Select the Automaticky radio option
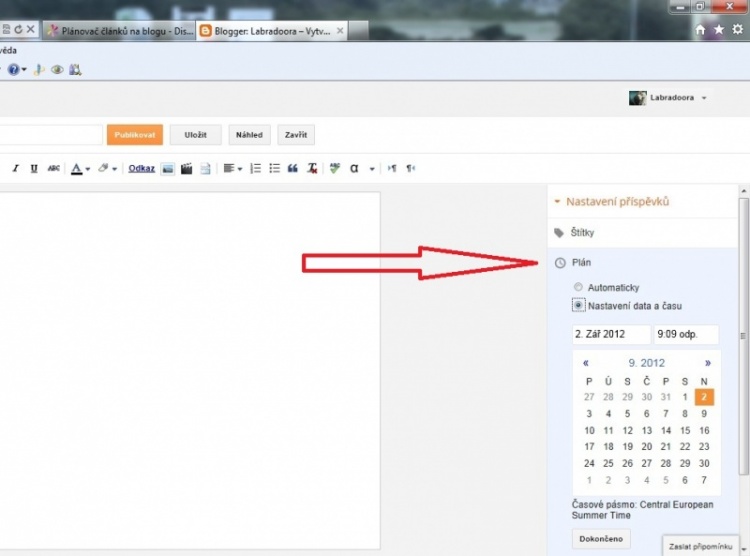This screenshot has width=750, height=556. [578, 288]
